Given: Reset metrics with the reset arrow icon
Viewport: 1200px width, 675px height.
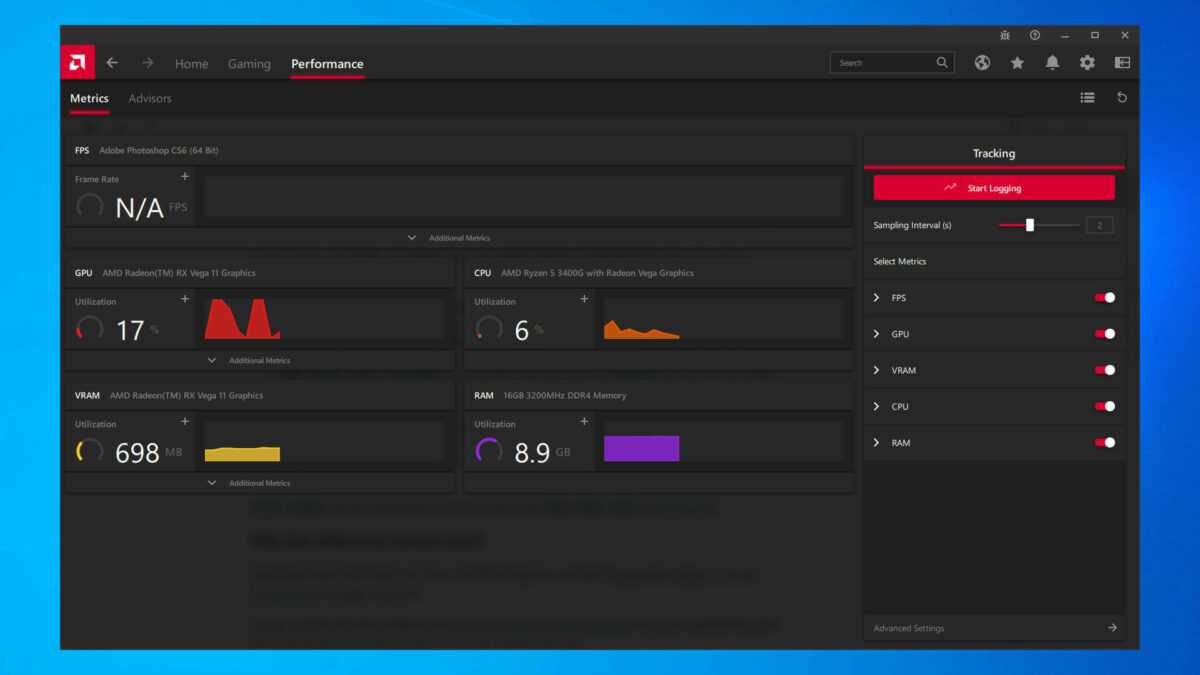Looking at the screenshot, I should click(1122, 97).
